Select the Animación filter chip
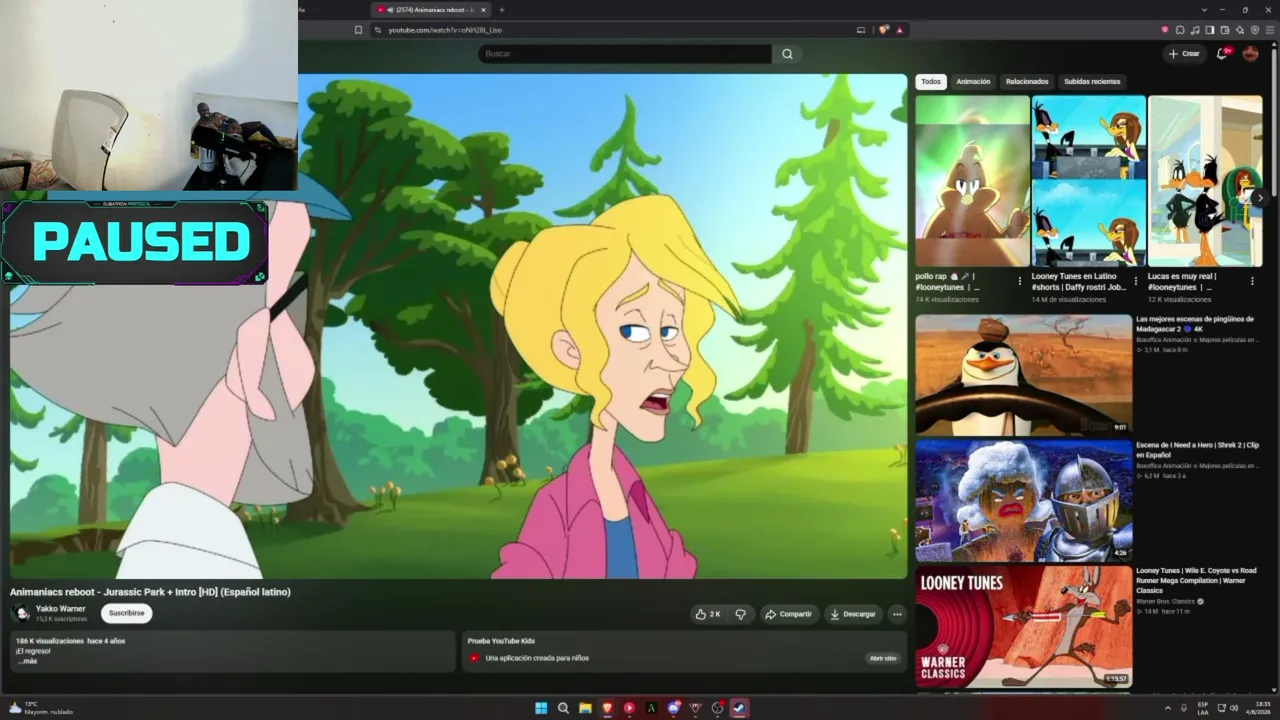 click(x=973, y=82)
